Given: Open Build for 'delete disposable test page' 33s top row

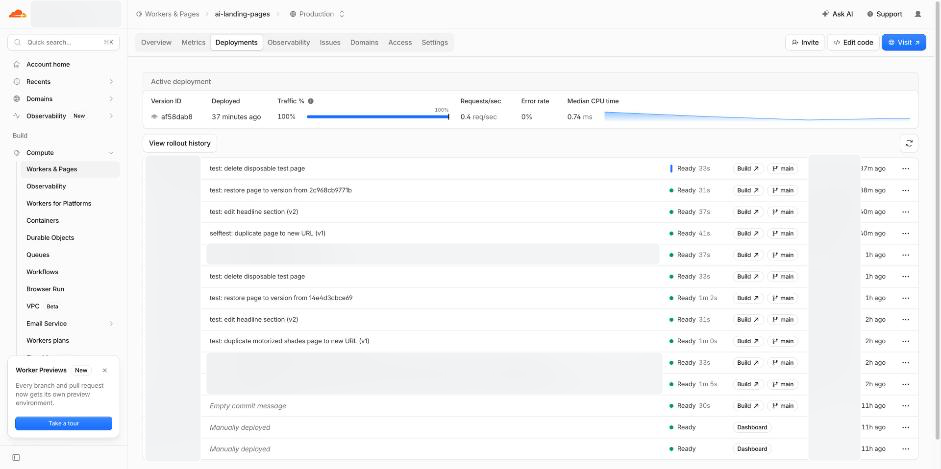Looking at the screenshot, I should (x=748, y=169).
